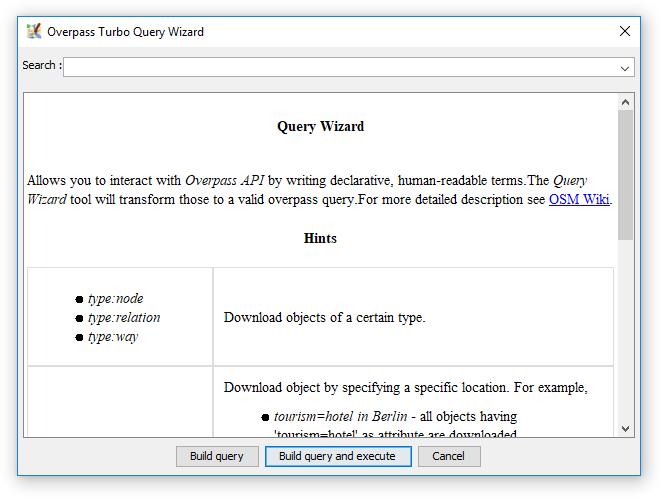Focus the Search text field
The width and height of the screenshot is (662, 498).
point(340,67)
